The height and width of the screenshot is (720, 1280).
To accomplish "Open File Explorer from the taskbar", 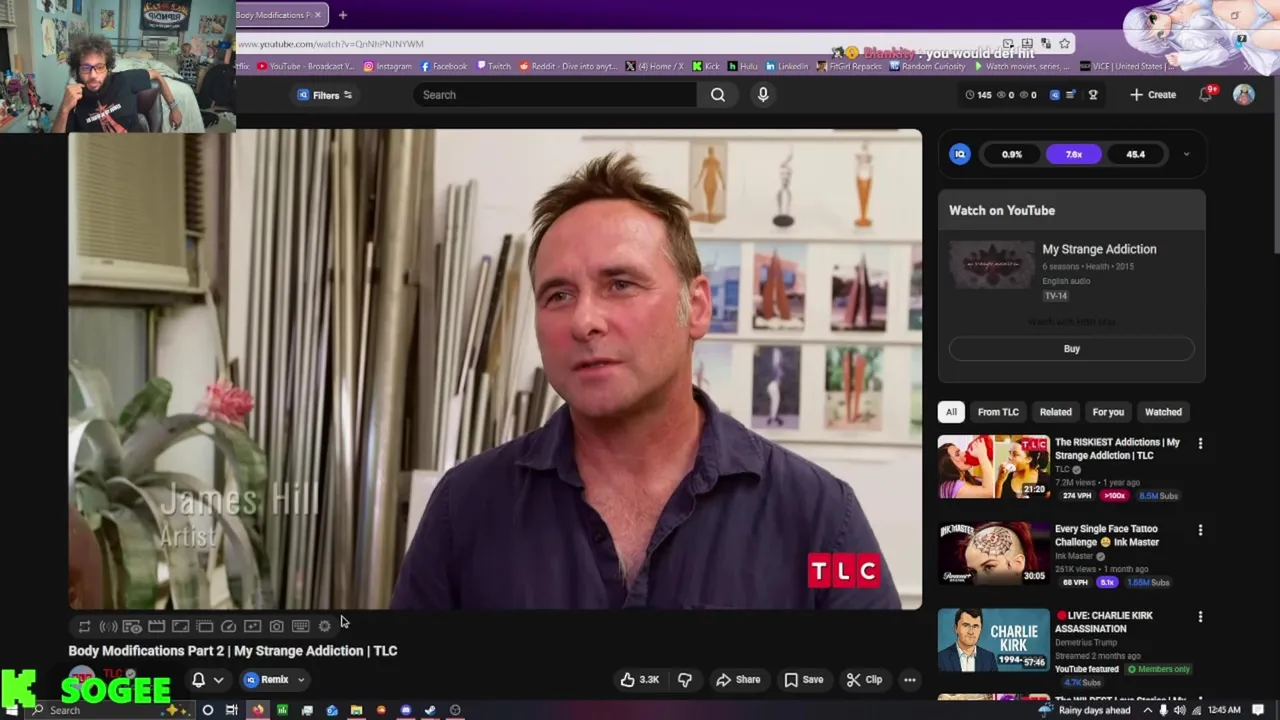I will [x=356, y=710].
